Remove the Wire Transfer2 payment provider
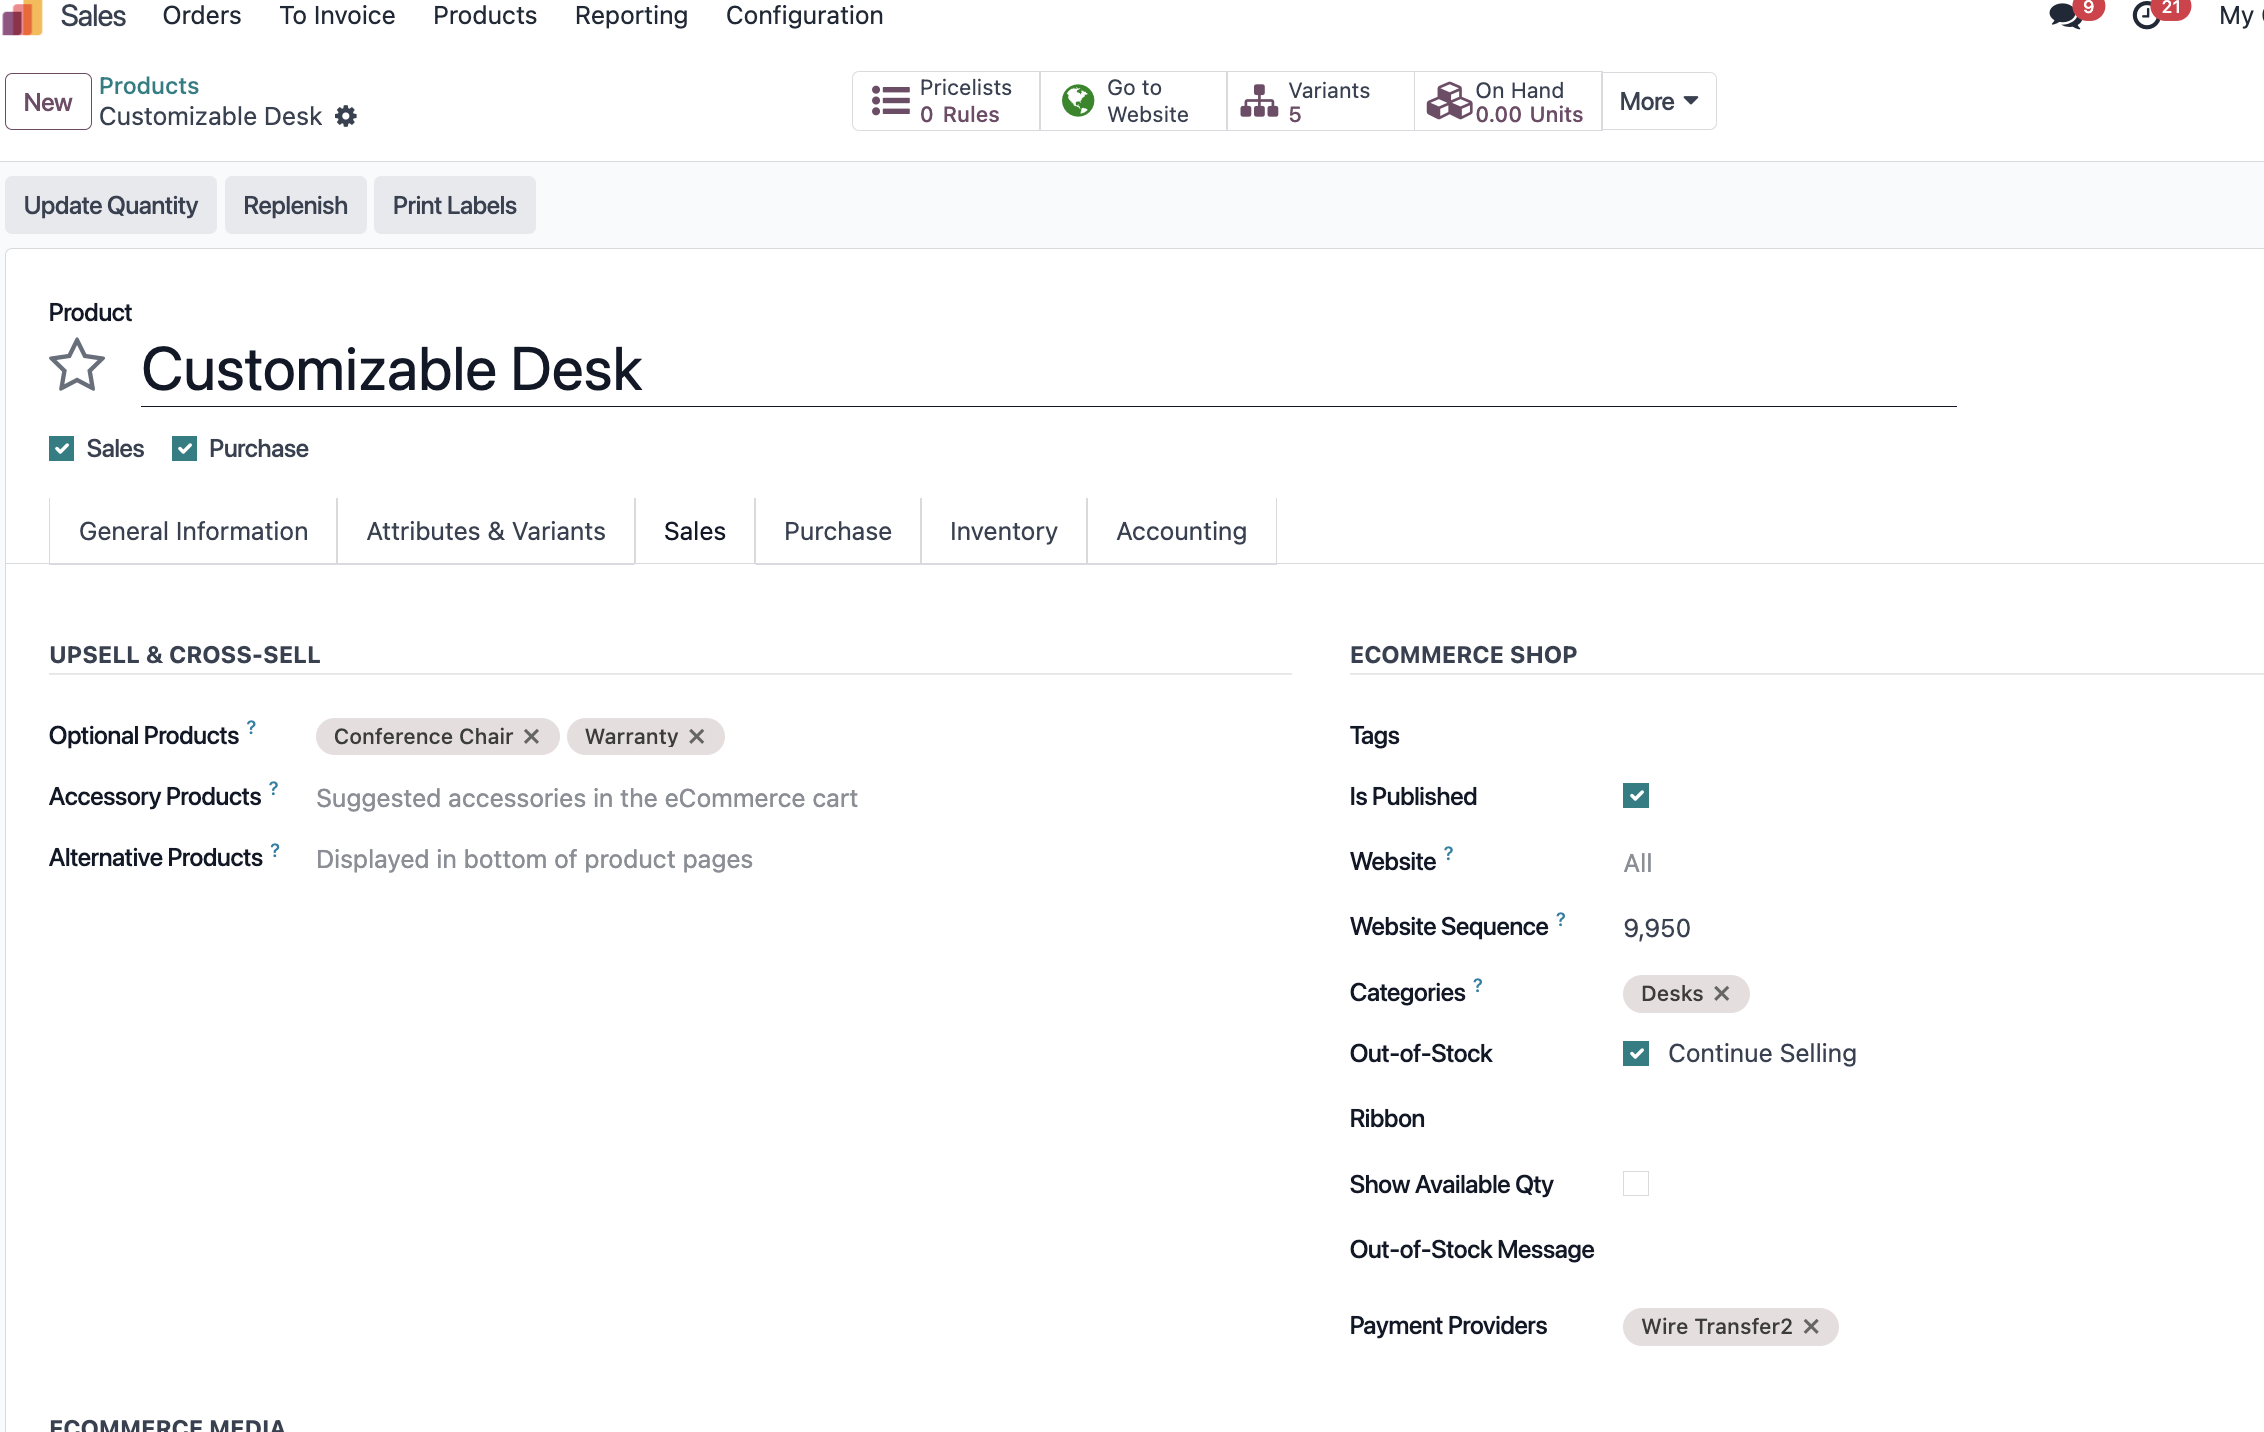This screenshot has width=2264, height=1432. [x=1811, y=1327]
